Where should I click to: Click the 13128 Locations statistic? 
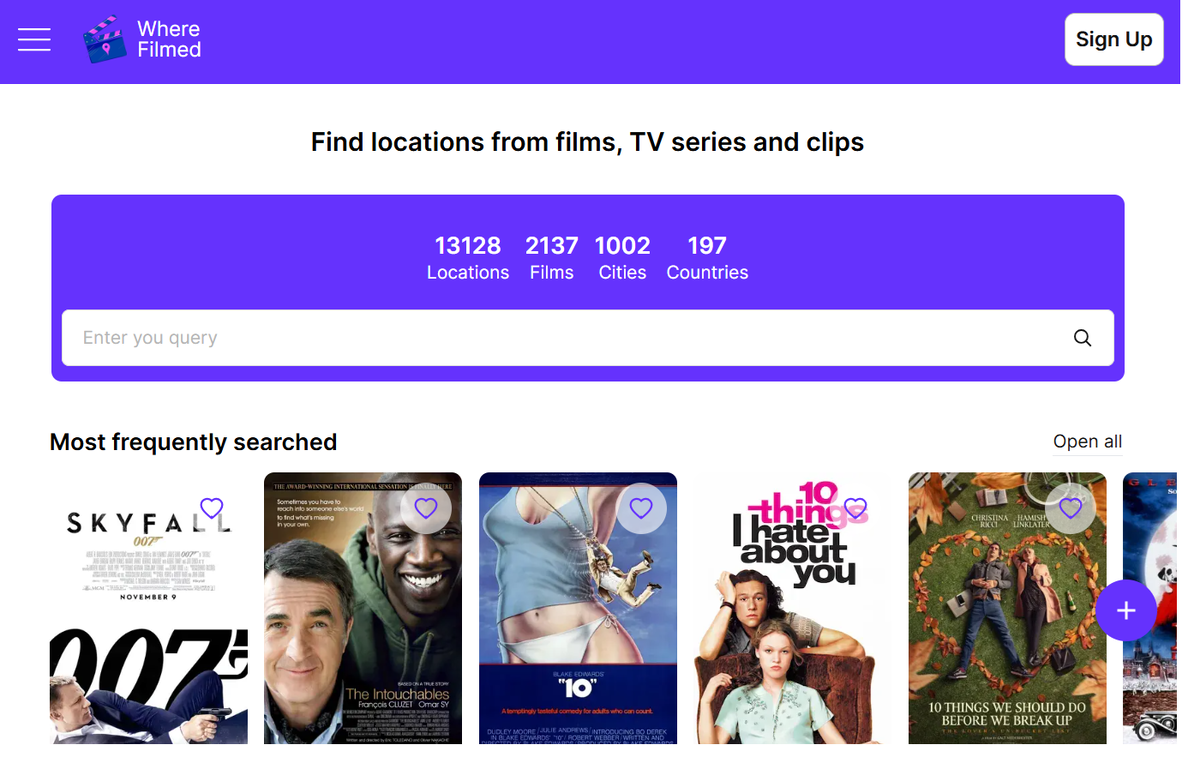pos(468,258)
